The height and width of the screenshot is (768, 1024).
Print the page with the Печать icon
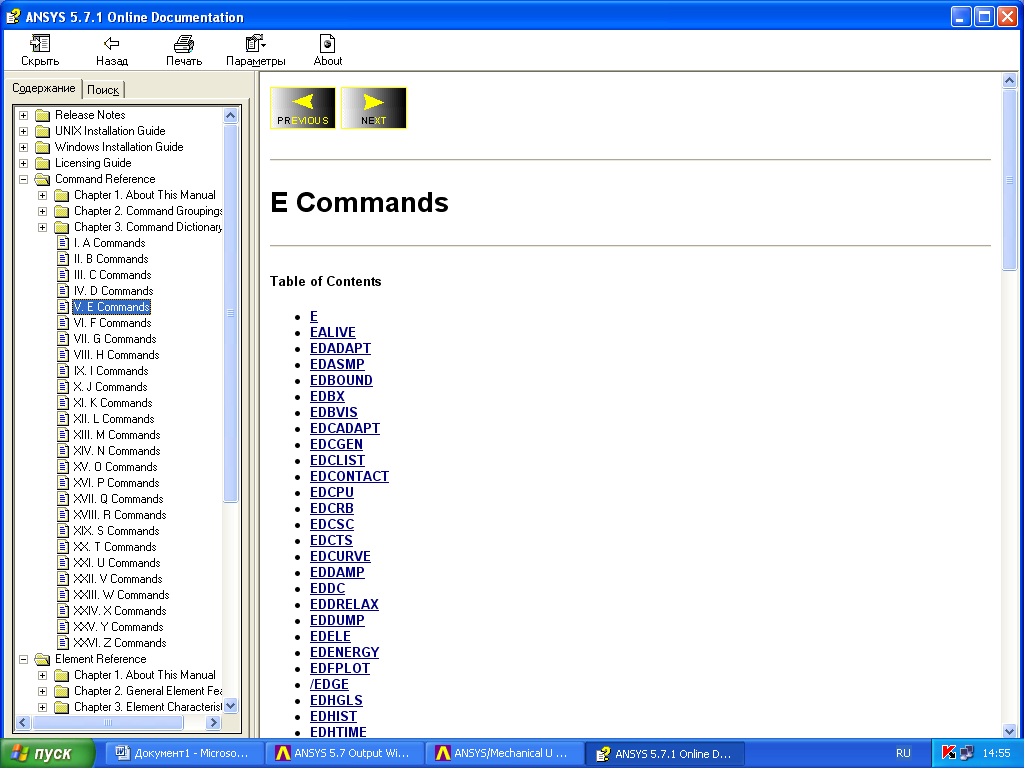pyautogui.click(x=184, y=44)
